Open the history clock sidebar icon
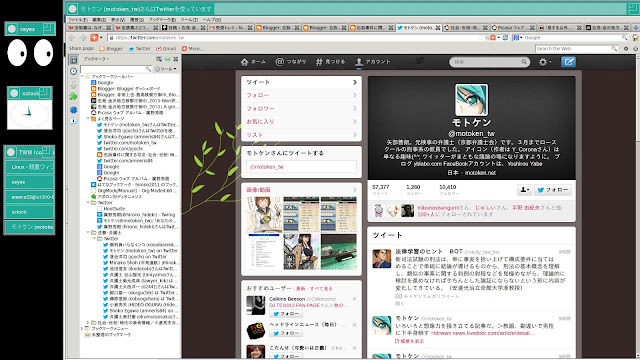640x360 pixels. point(73,71)
